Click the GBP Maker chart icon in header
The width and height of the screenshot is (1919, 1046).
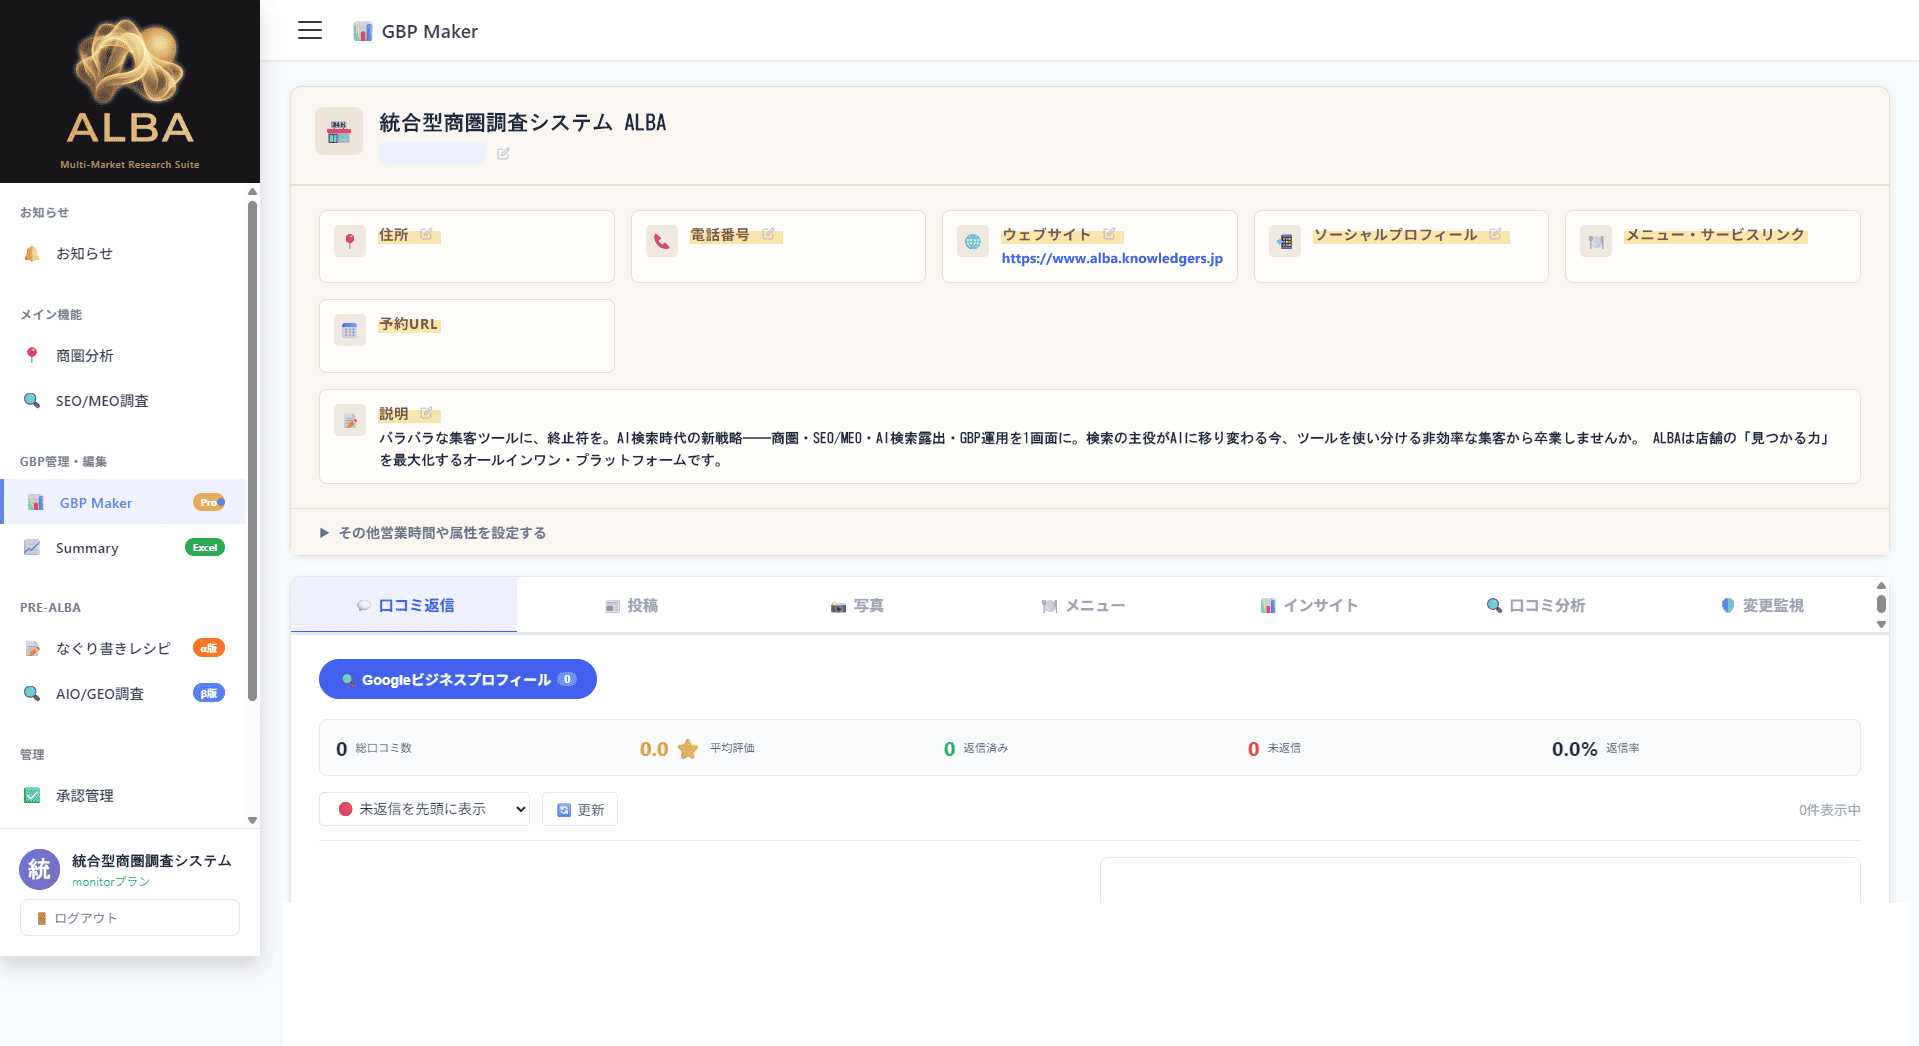pos(363,31)
